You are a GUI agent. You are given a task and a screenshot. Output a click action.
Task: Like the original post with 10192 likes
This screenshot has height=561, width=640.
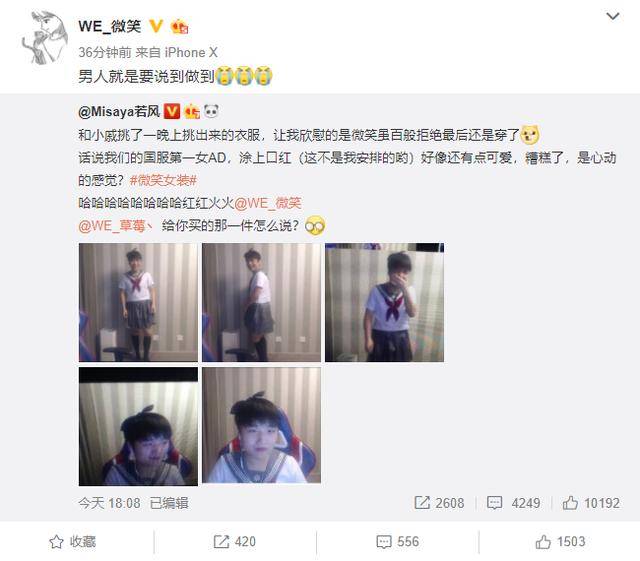pos(591,503)
